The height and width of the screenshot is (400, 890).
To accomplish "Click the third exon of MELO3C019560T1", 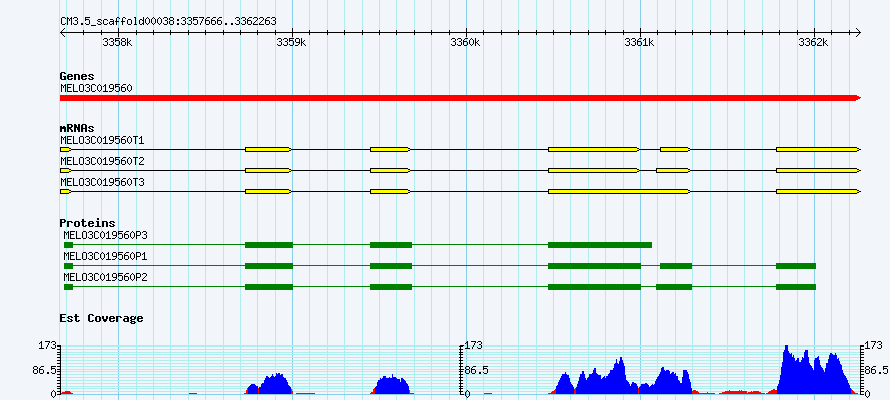I will pos(390,149).
